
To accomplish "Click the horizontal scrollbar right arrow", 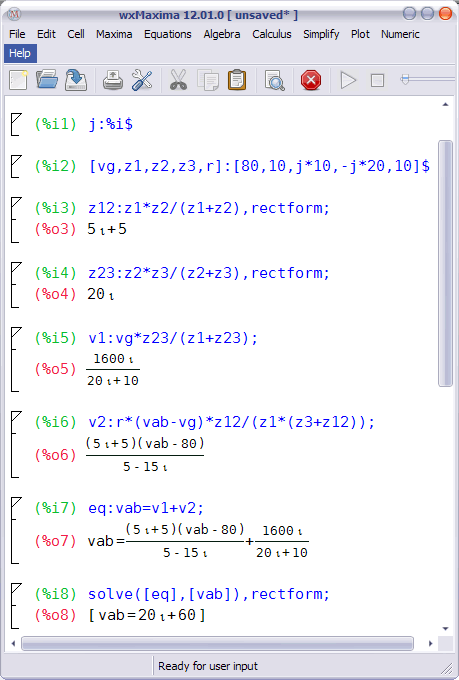I will click(x=430, y=644).
